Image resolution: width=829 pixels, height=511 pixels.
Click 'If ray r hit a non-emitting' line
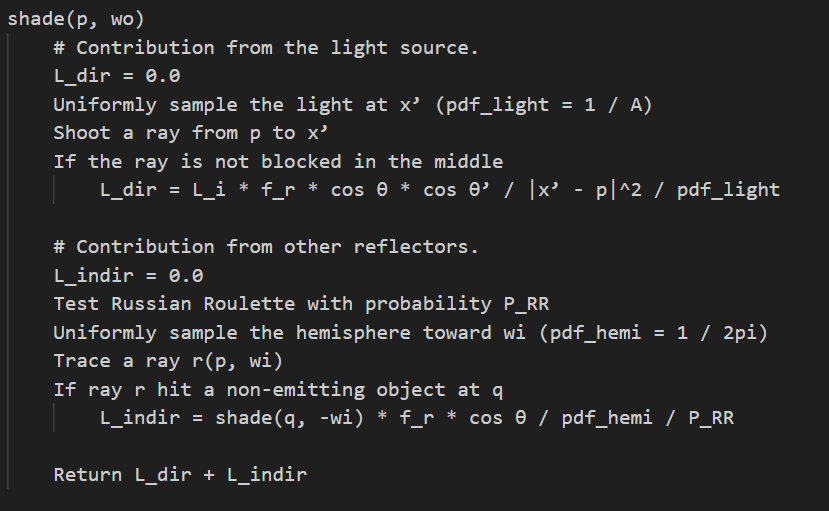pyautogui.click(x=278, y=390)
